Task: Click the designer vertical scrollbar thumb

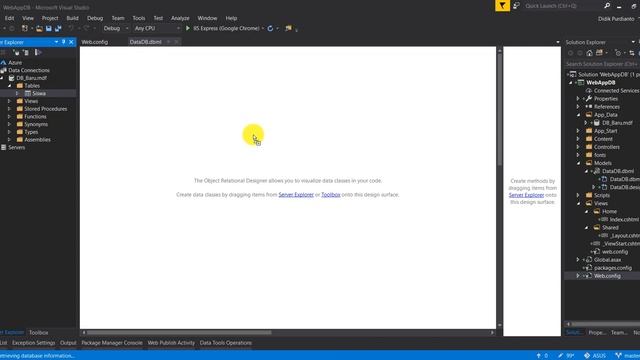Action: click(x=500, y=109)
